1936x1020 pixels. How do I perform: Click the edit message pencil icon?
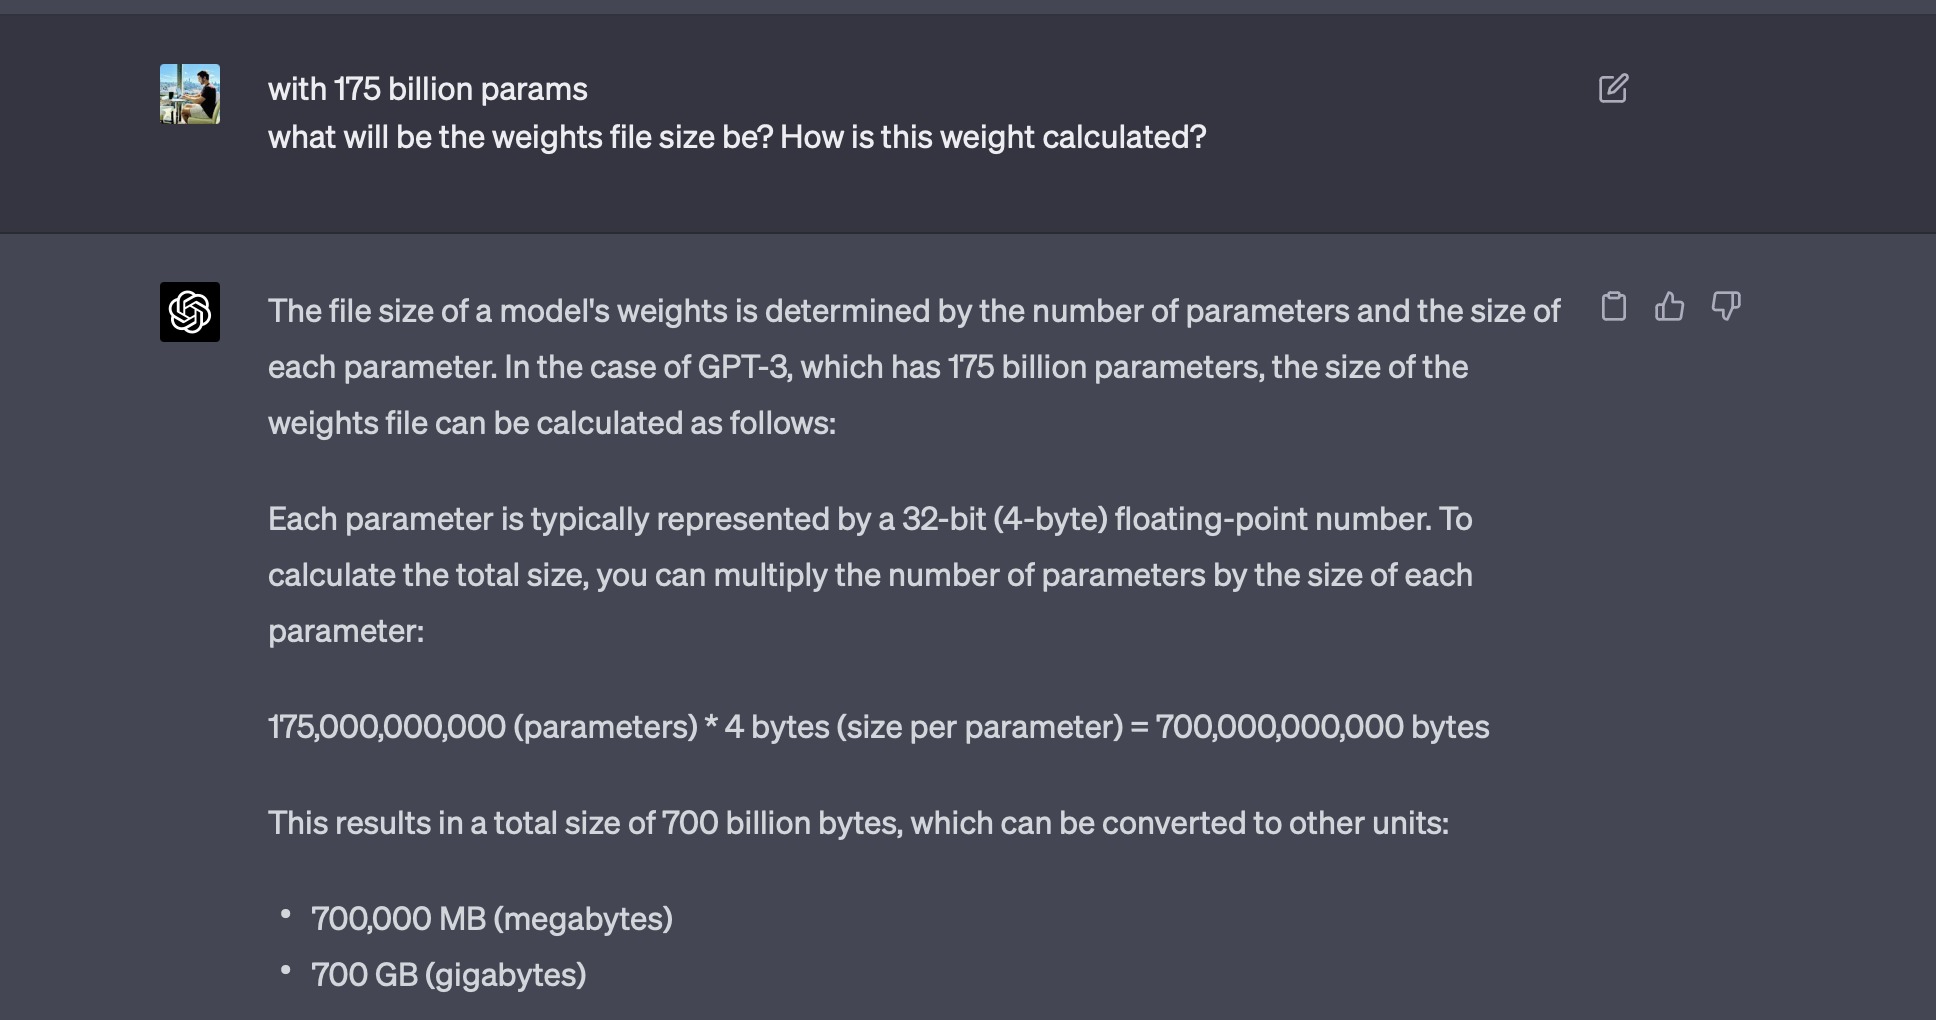[1613, 89]
